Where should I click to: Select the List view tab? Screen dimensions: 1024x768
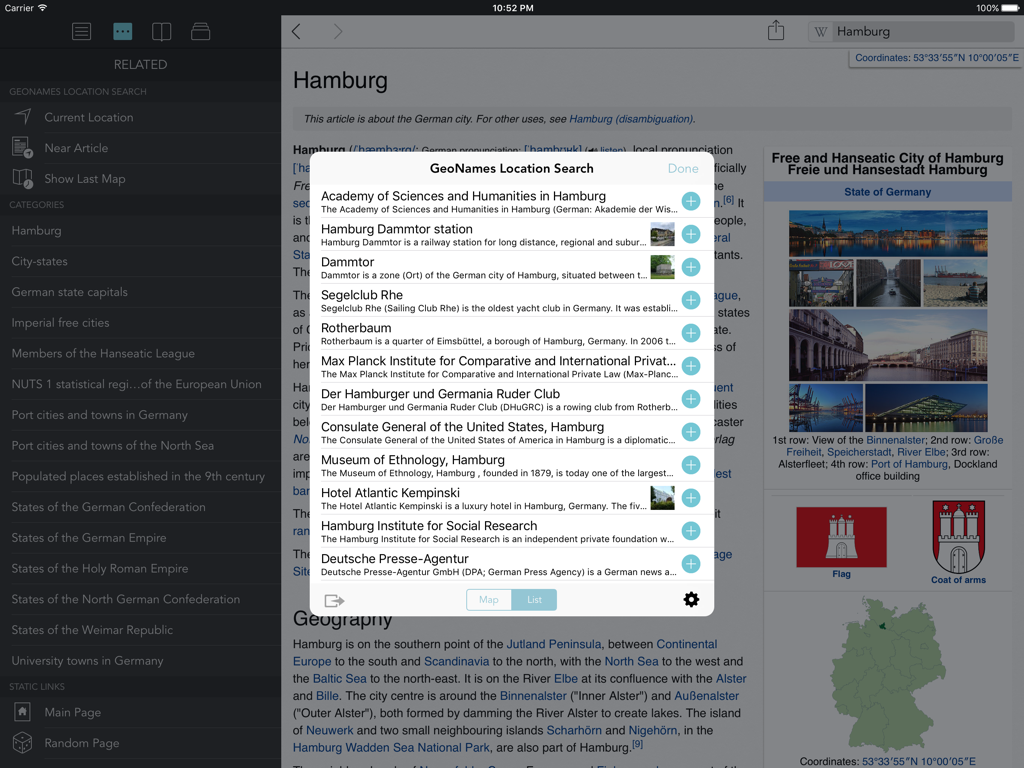pos(534,599)
